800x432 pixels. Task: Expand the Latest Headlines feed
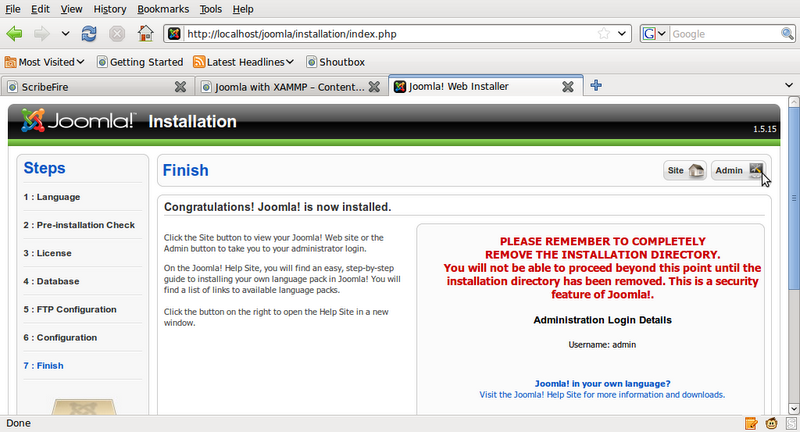point(243,62)
